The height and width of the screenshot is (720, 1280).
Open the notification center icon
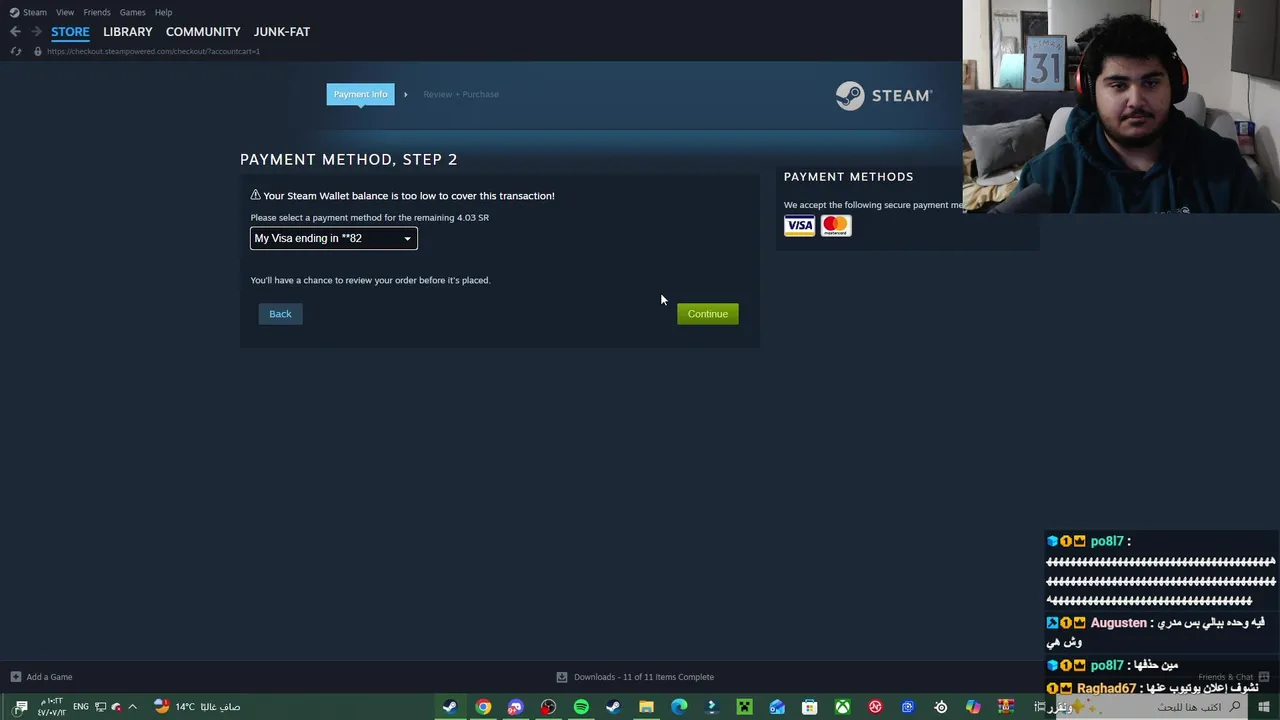[x=21, y=707]
